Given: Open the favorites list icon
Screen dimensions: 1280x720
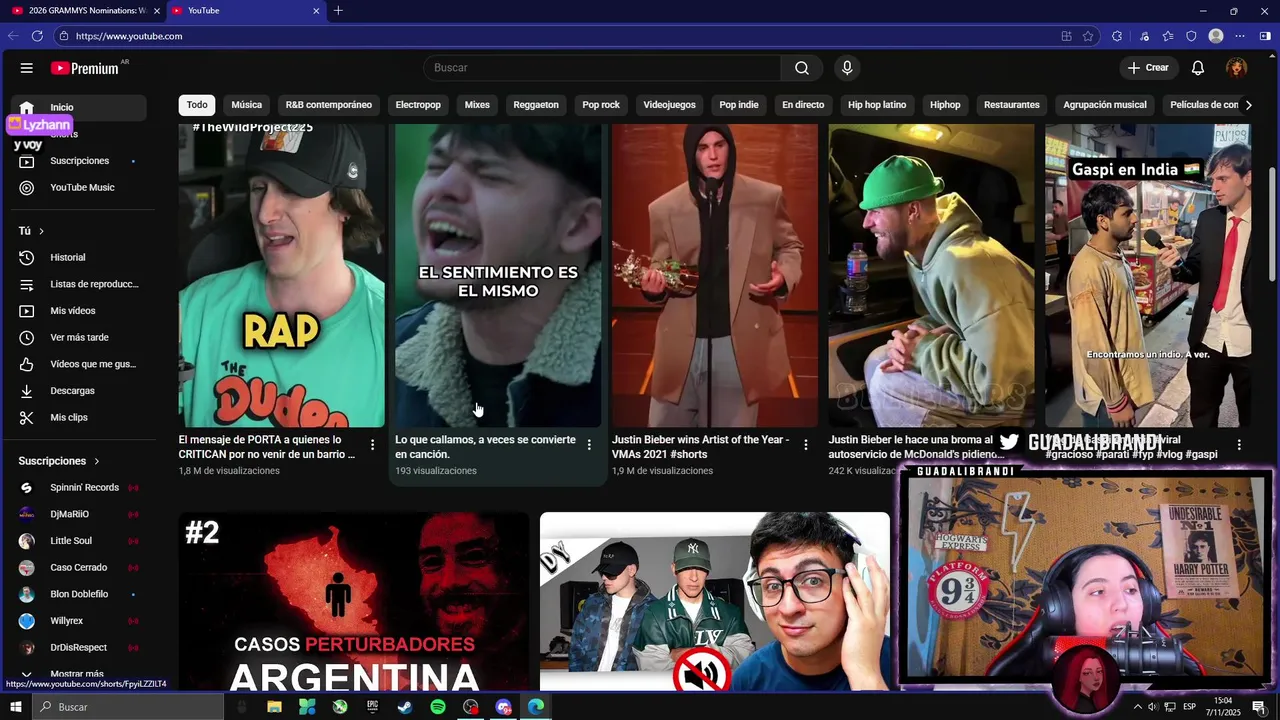Looking at the screenshot, I should [1168, 36].
